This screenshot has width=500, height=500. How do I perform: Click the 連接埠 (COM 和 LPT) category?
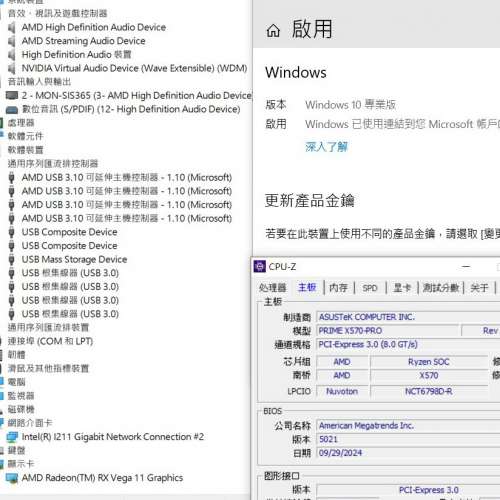[50, 341]
